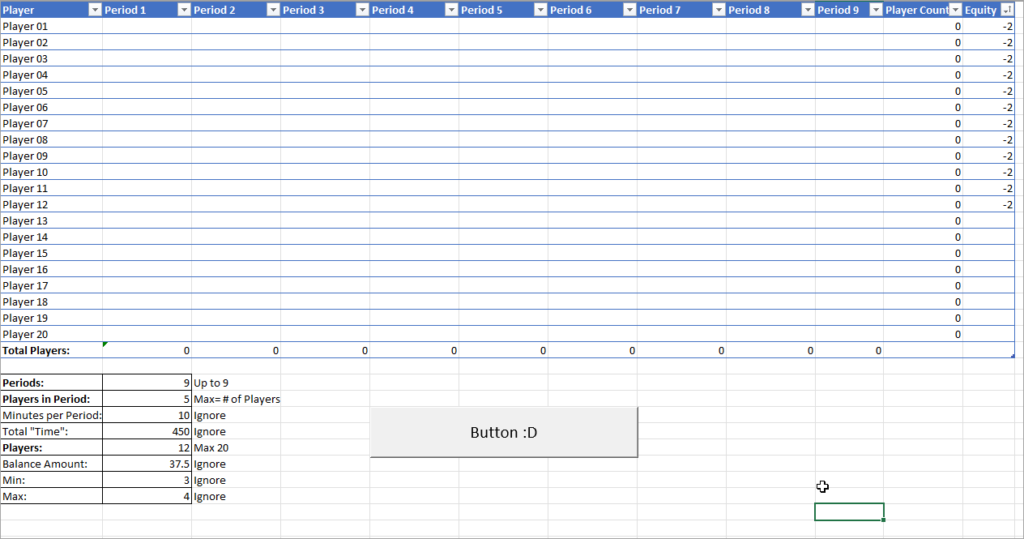
Task: Open the Player column filter dropdown
Action: [95, 10]
